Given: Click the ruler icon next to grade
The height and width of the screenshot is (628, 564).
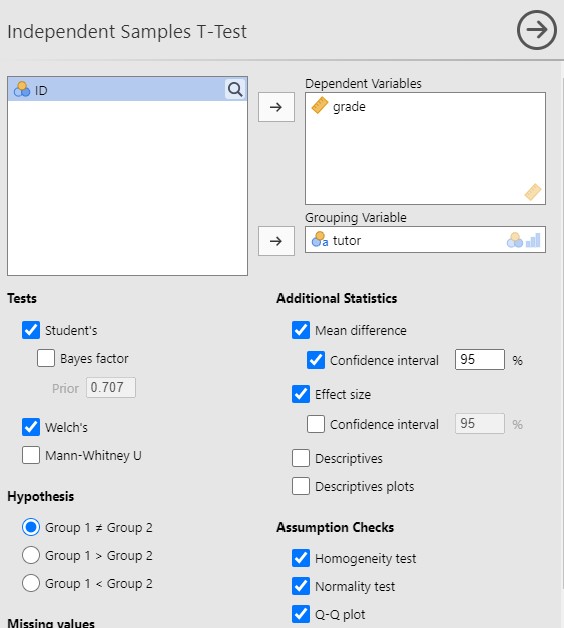Looking at the screenshot, I should pyautogui.click(x=320, y=105).
